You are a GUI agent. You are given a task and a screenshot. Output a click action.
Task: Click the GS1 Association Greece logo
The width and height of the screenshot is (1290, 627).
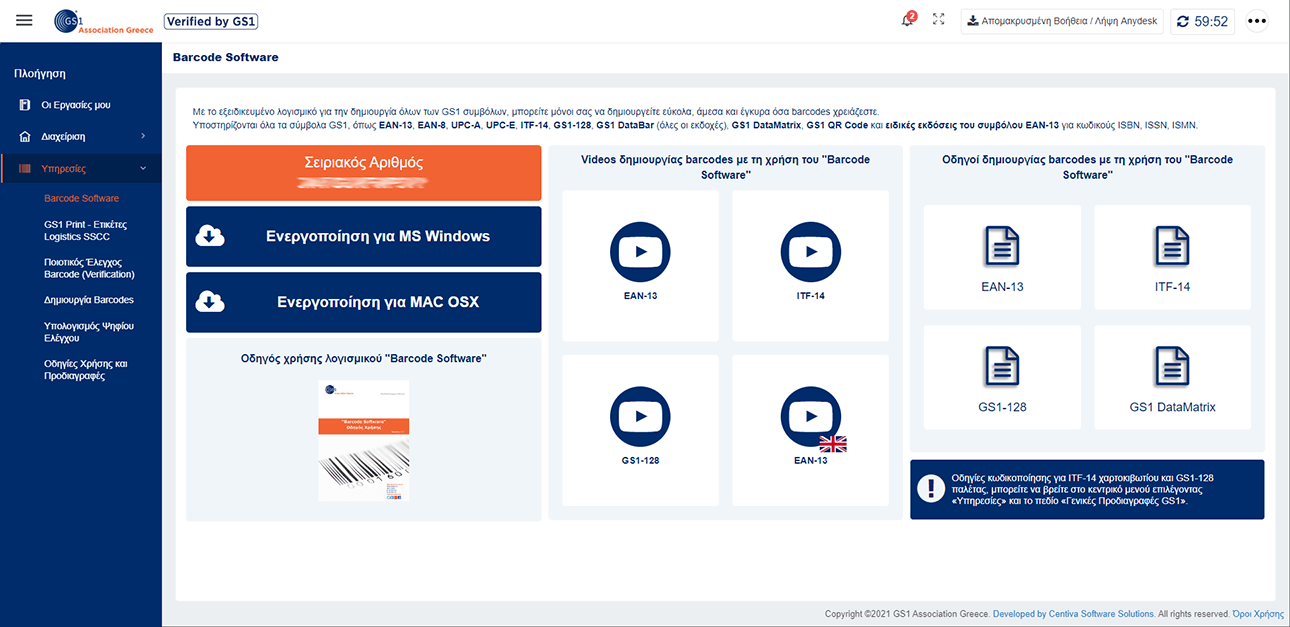pos(104,21)
